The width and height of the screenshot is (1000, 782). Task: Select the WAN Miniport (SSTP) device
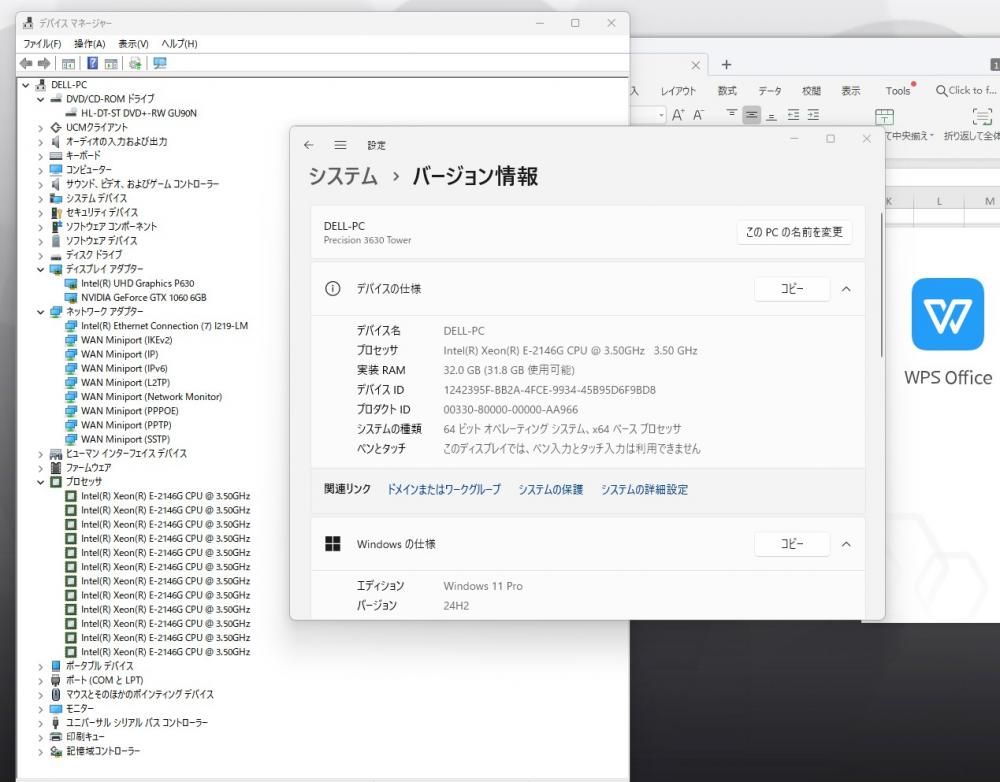click(125, 439)
